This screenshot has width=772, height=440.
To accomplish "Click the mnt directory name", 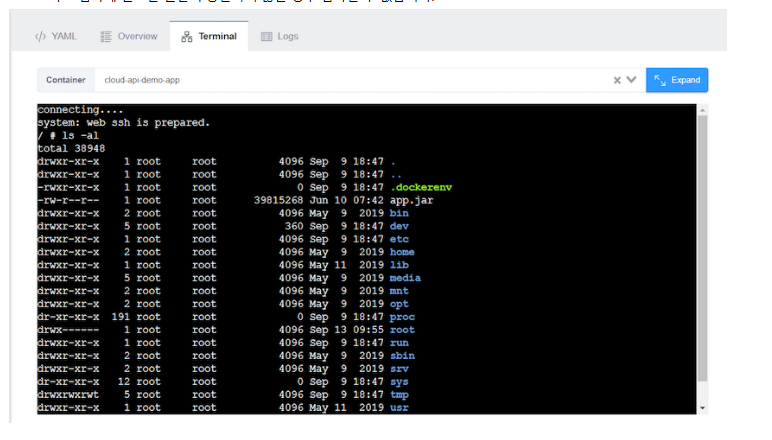I will (x=399, y=291).
